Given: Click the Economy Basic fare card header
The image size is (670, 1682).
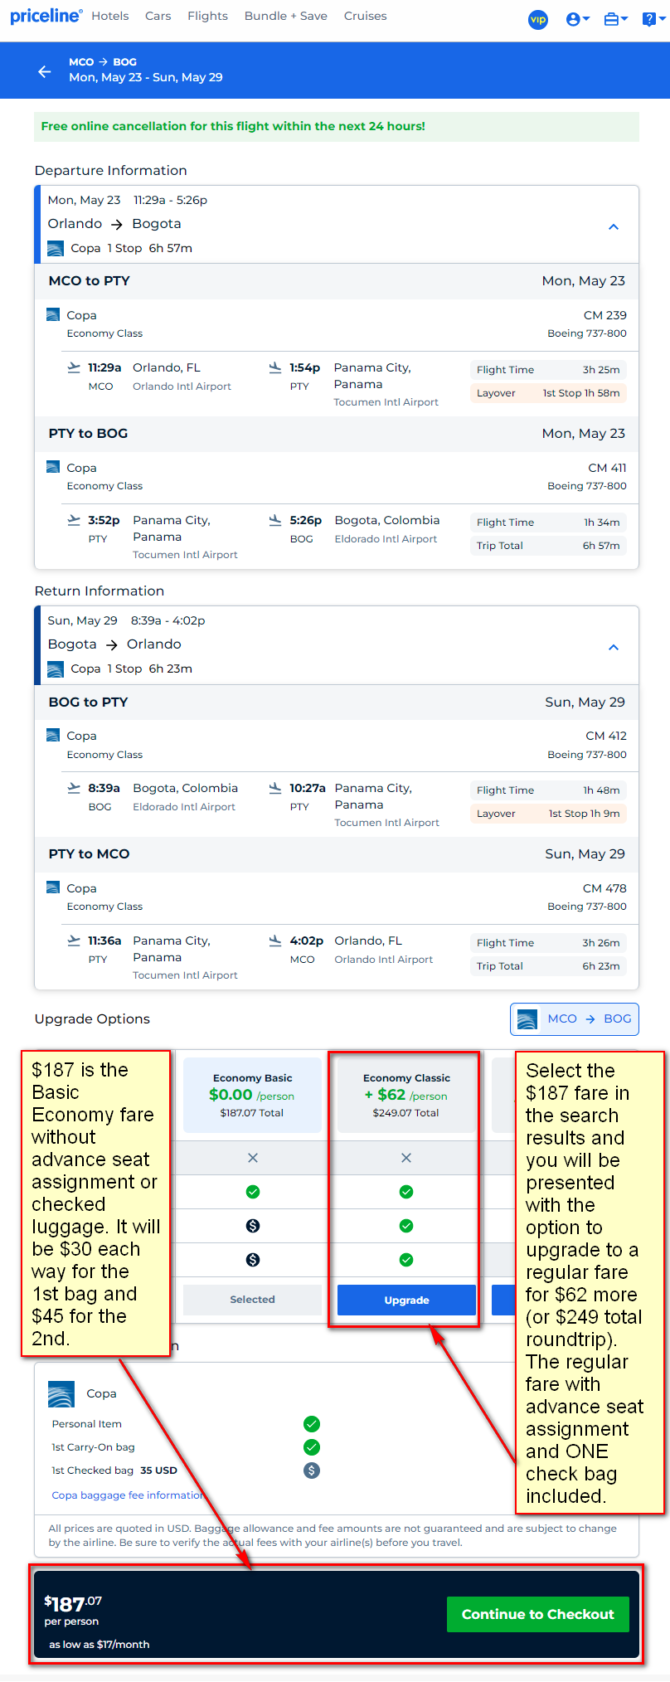Looking at the screenshot, I should [252, 1094].
